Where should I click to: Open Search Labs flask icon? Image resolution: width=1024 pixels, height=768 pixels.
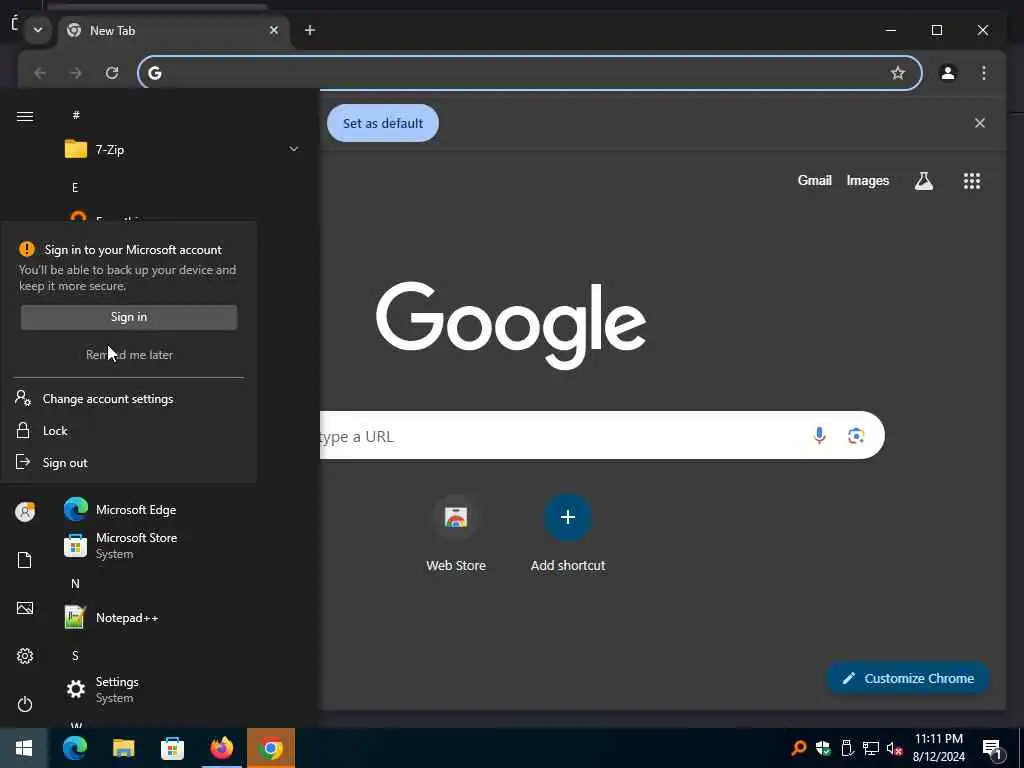point(923,181)
